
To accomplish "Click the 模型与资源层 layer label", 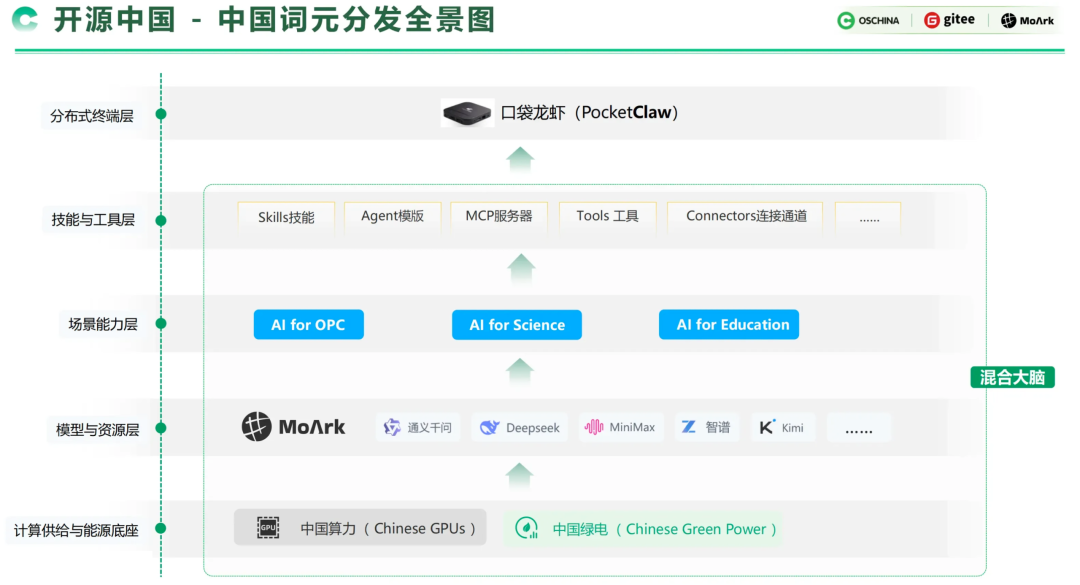I will [97, 430].
